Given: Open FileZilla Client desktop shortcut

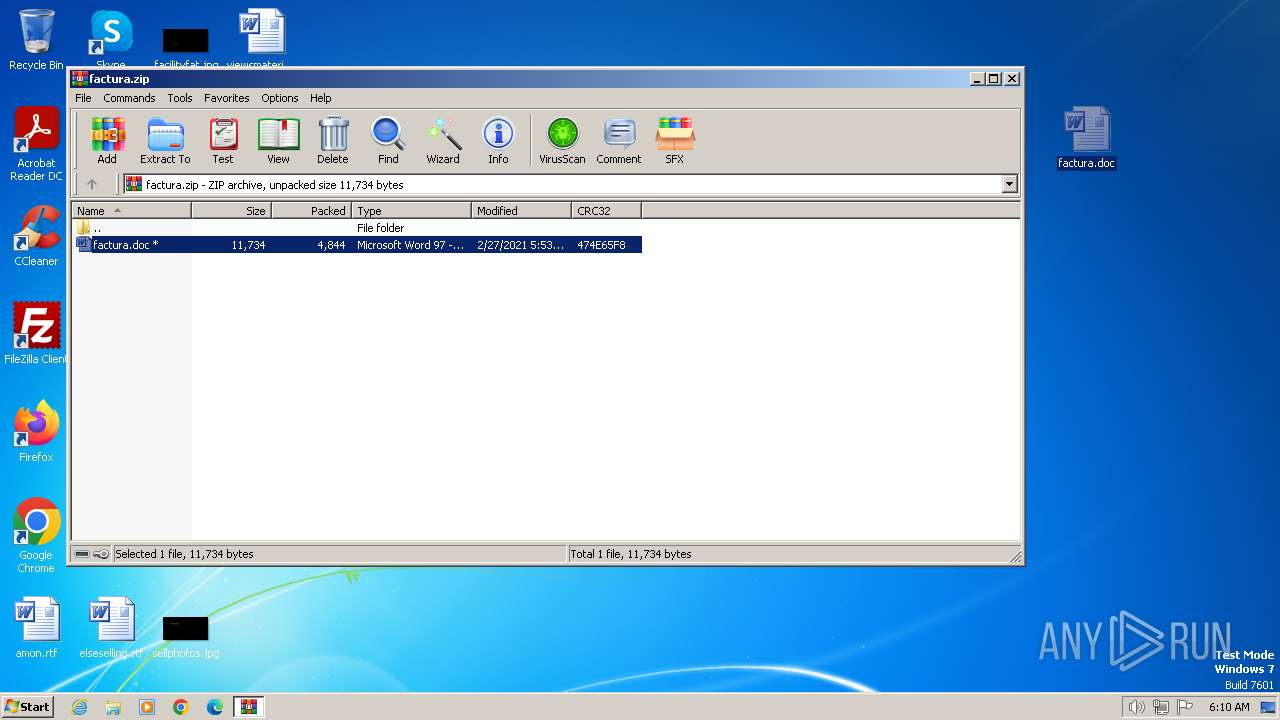Looking at the screenshot, I should (x=36, y=334).
